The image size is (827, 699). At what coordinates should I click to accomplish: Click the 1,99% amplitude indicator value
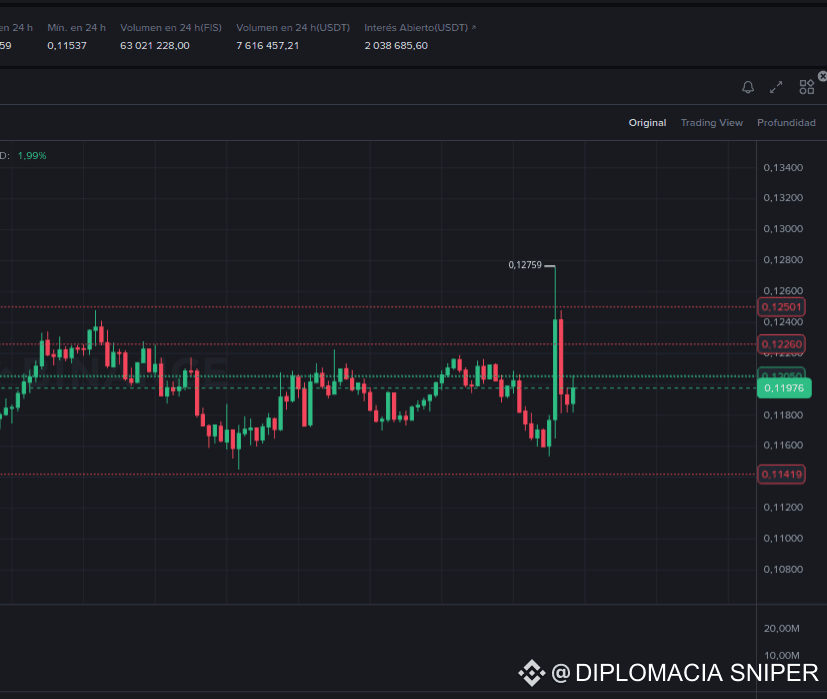click(32, 156)
